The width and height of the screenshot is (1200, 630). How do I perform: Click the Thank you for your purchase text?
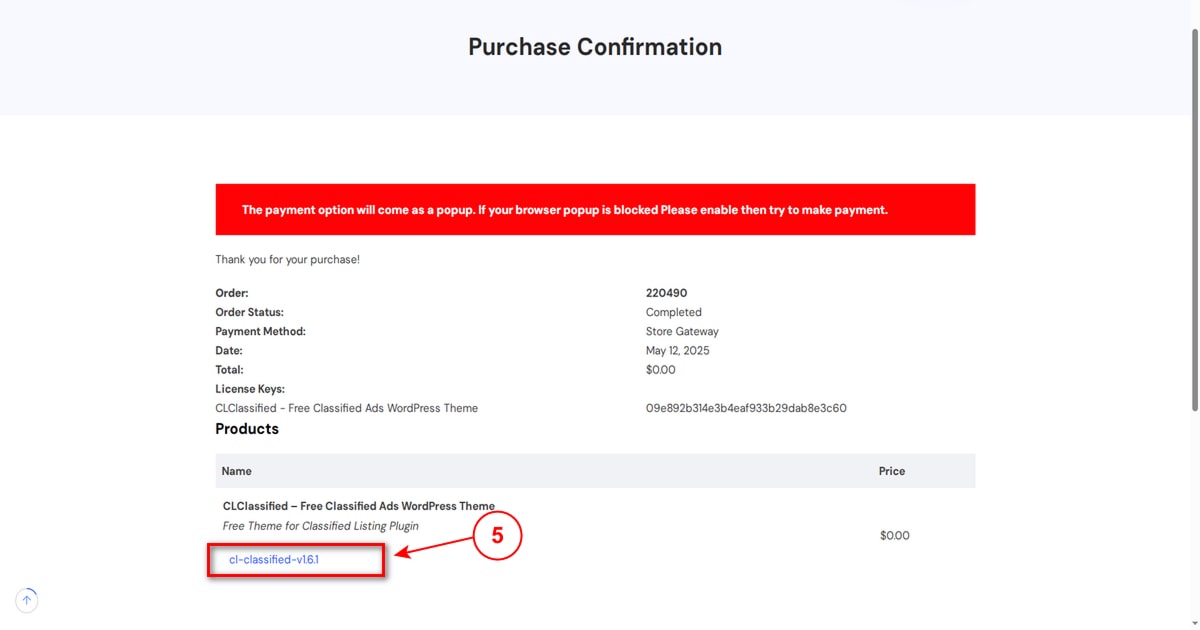coord(288,260)
